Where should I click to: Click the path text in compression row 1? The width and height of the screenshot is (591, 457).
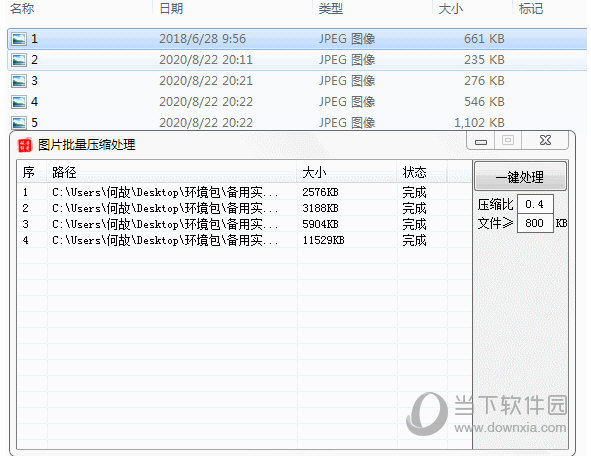(165, 192)
